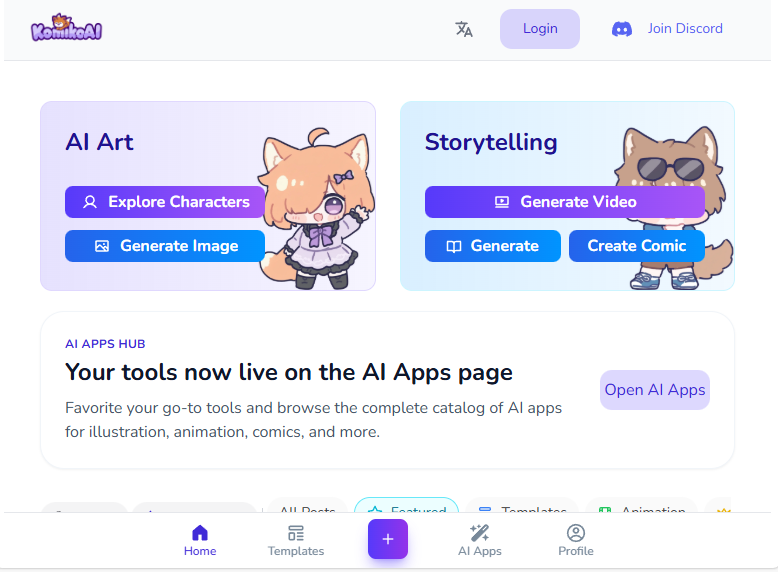Click Explore Characters button
The image size is (778, 572).
(165, 202)
